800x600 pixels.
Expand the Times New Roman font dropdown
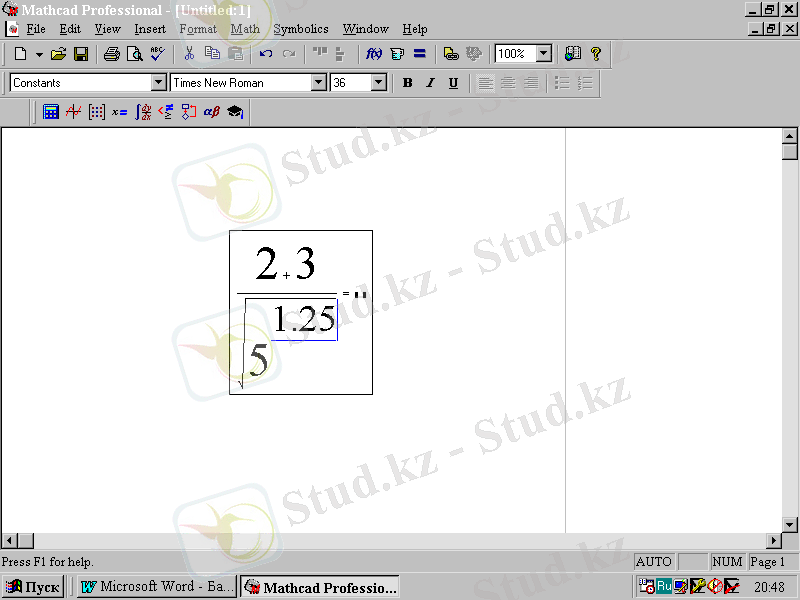(318, 83)
